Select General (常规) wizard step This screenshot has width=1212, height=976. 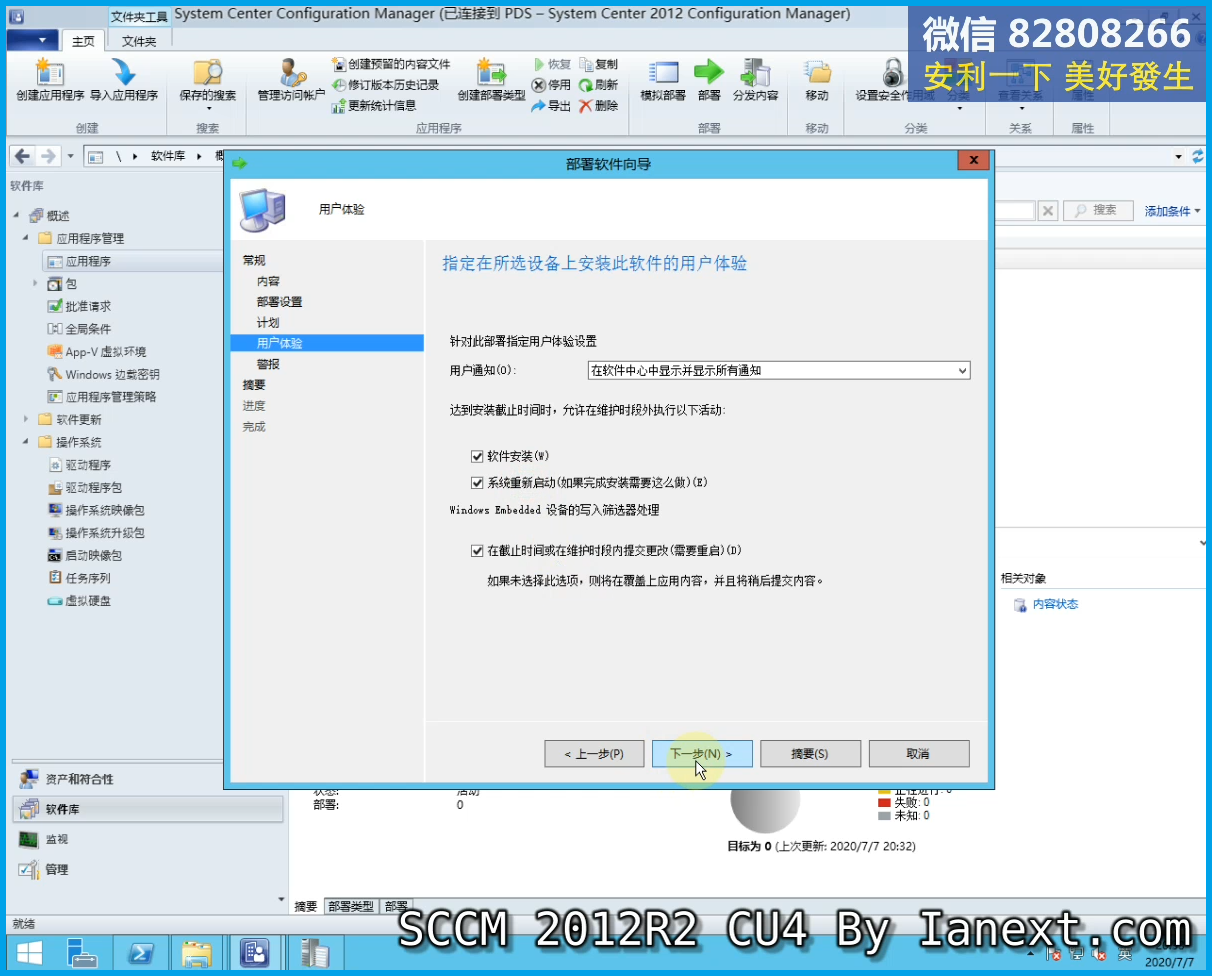point(254,260)
